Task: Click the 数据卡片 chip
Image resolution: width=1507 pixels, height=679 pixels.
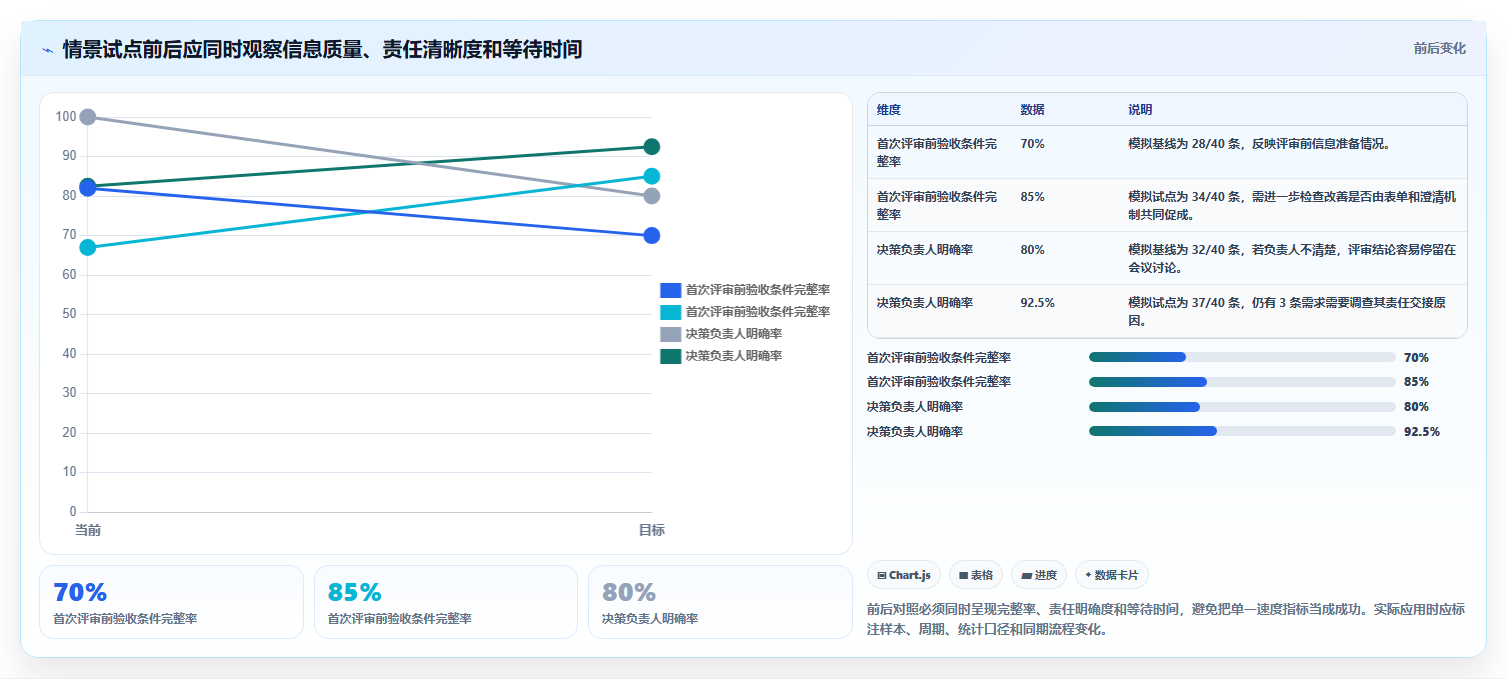Action: (x=1112, y=575)
